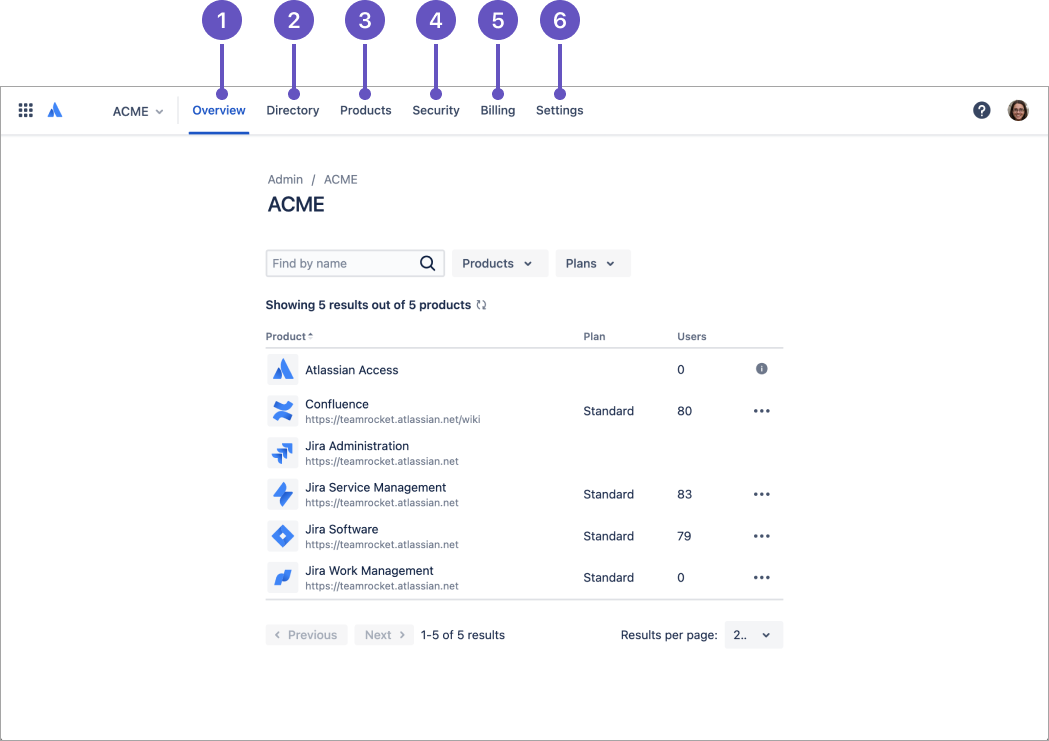Click the search magnifier icon
This screenshot has height=741, width=1049.
click(427, 263)
